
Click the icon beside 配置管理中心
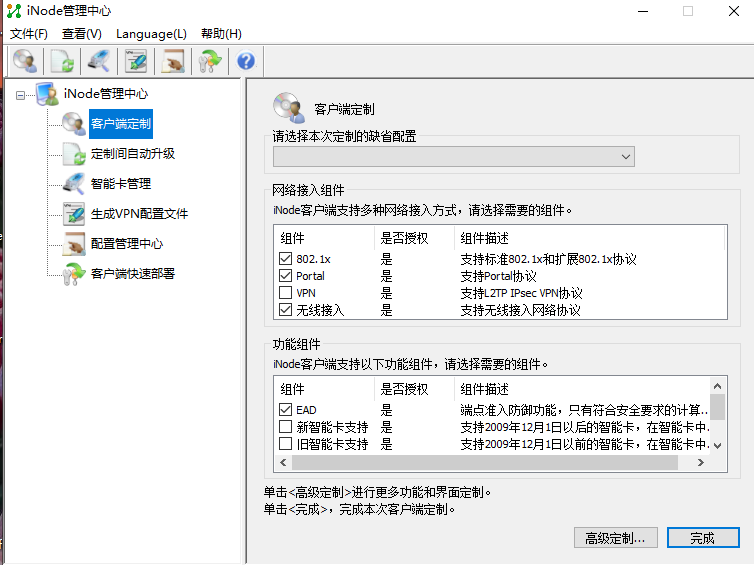[x=74, y=244]
